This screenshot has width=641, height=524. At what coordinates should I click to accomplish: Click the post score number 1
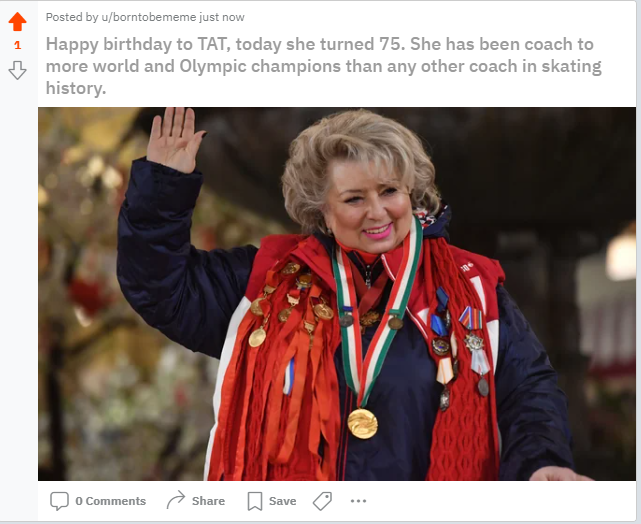[18, 45]
